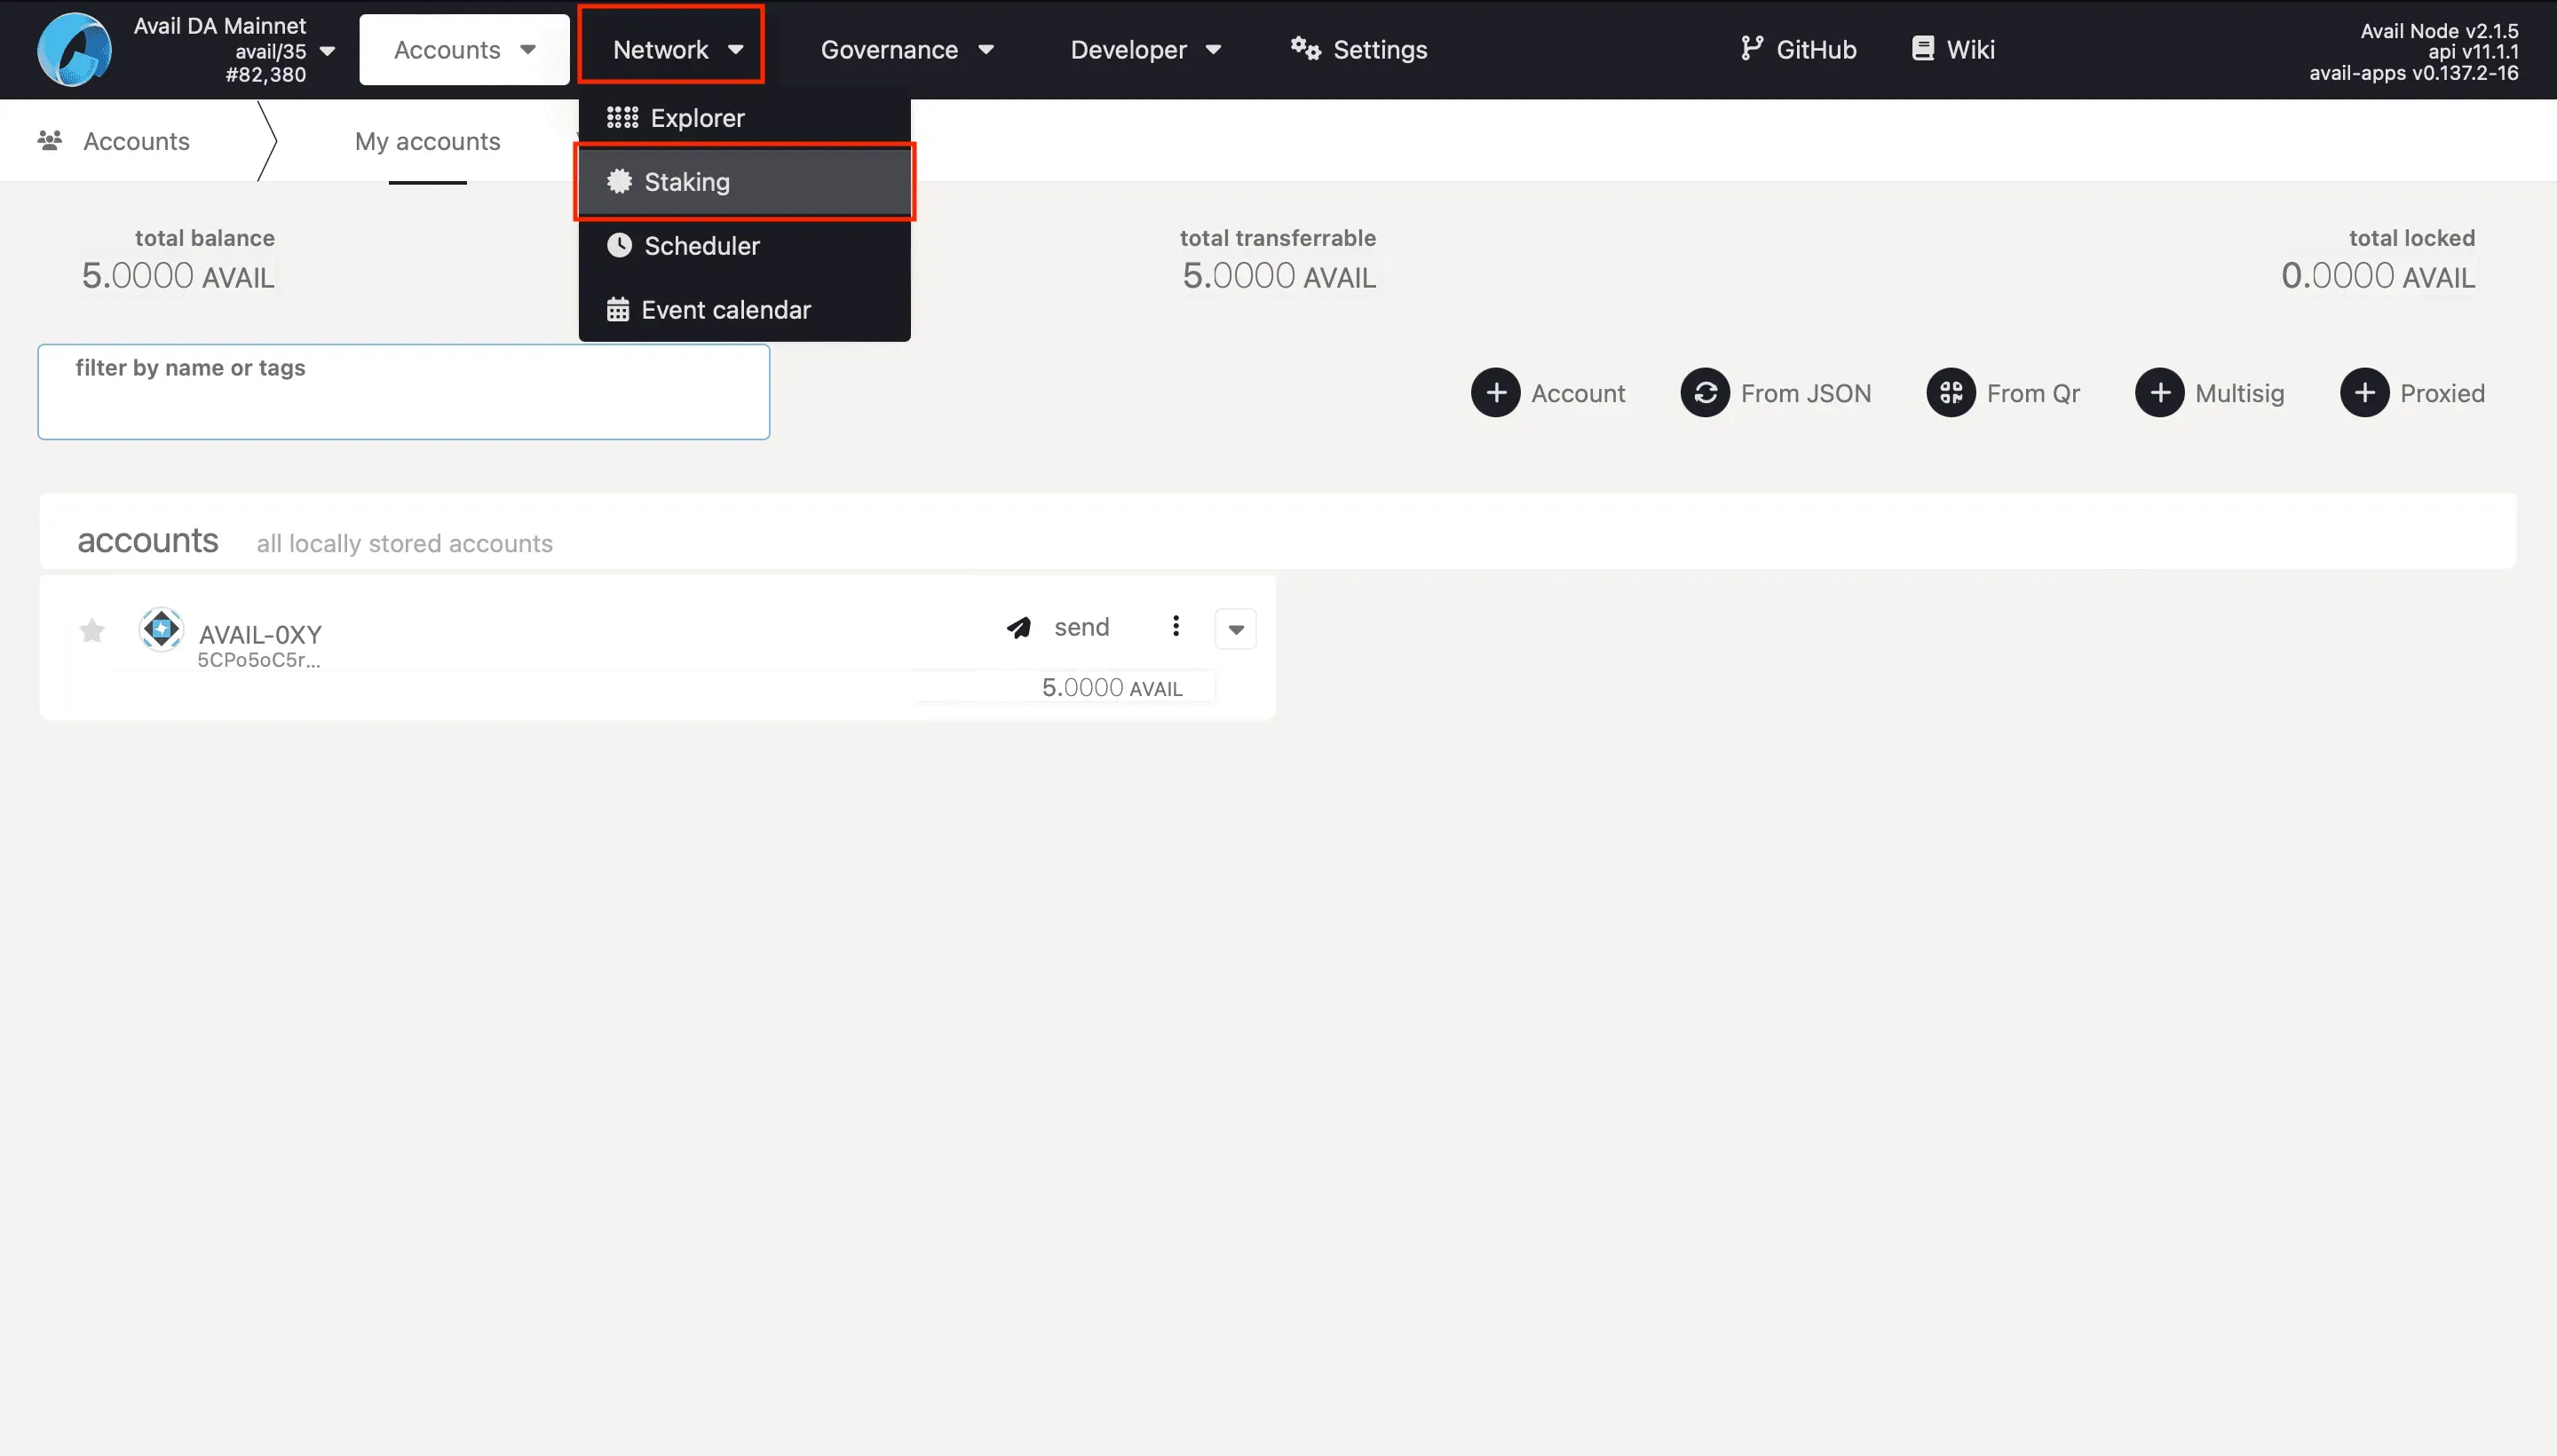
Task: Expand the Governance menu
Action: [907, 49]
